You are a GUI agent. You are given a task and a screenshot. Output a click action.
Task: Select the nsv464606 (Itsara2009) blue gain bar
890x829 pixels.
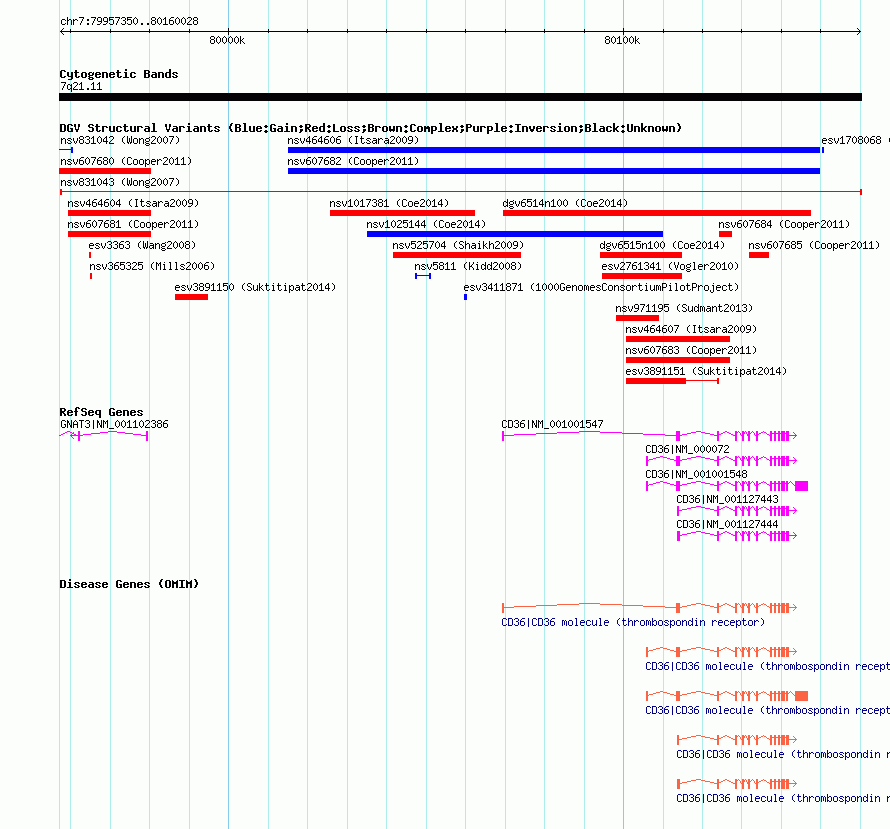point(554,150)
